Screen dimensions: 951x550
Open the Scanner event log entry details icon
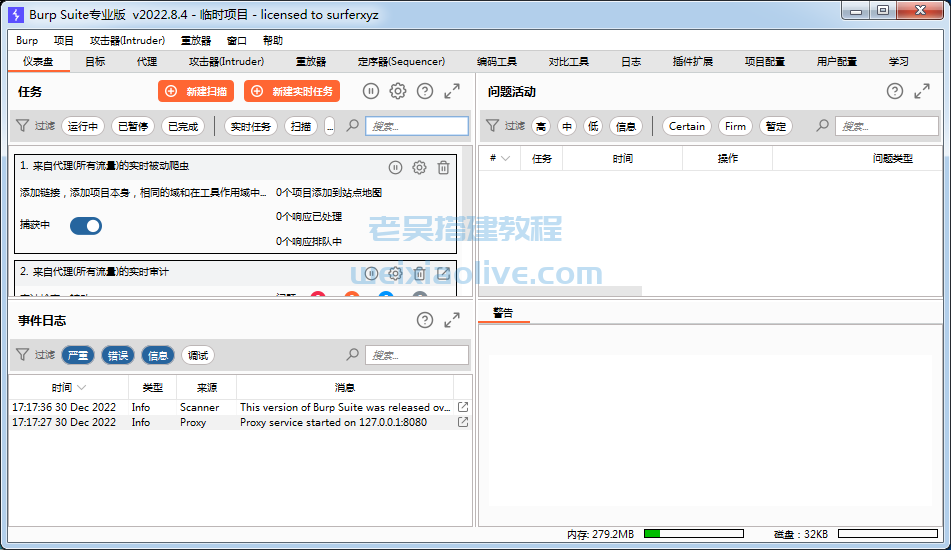click(463, 407)
